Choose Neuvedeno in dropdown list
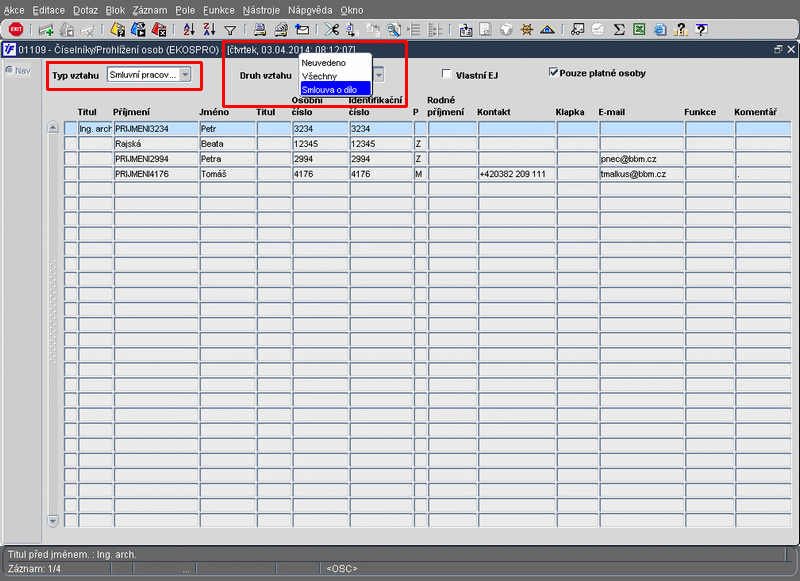 point(335,63)
